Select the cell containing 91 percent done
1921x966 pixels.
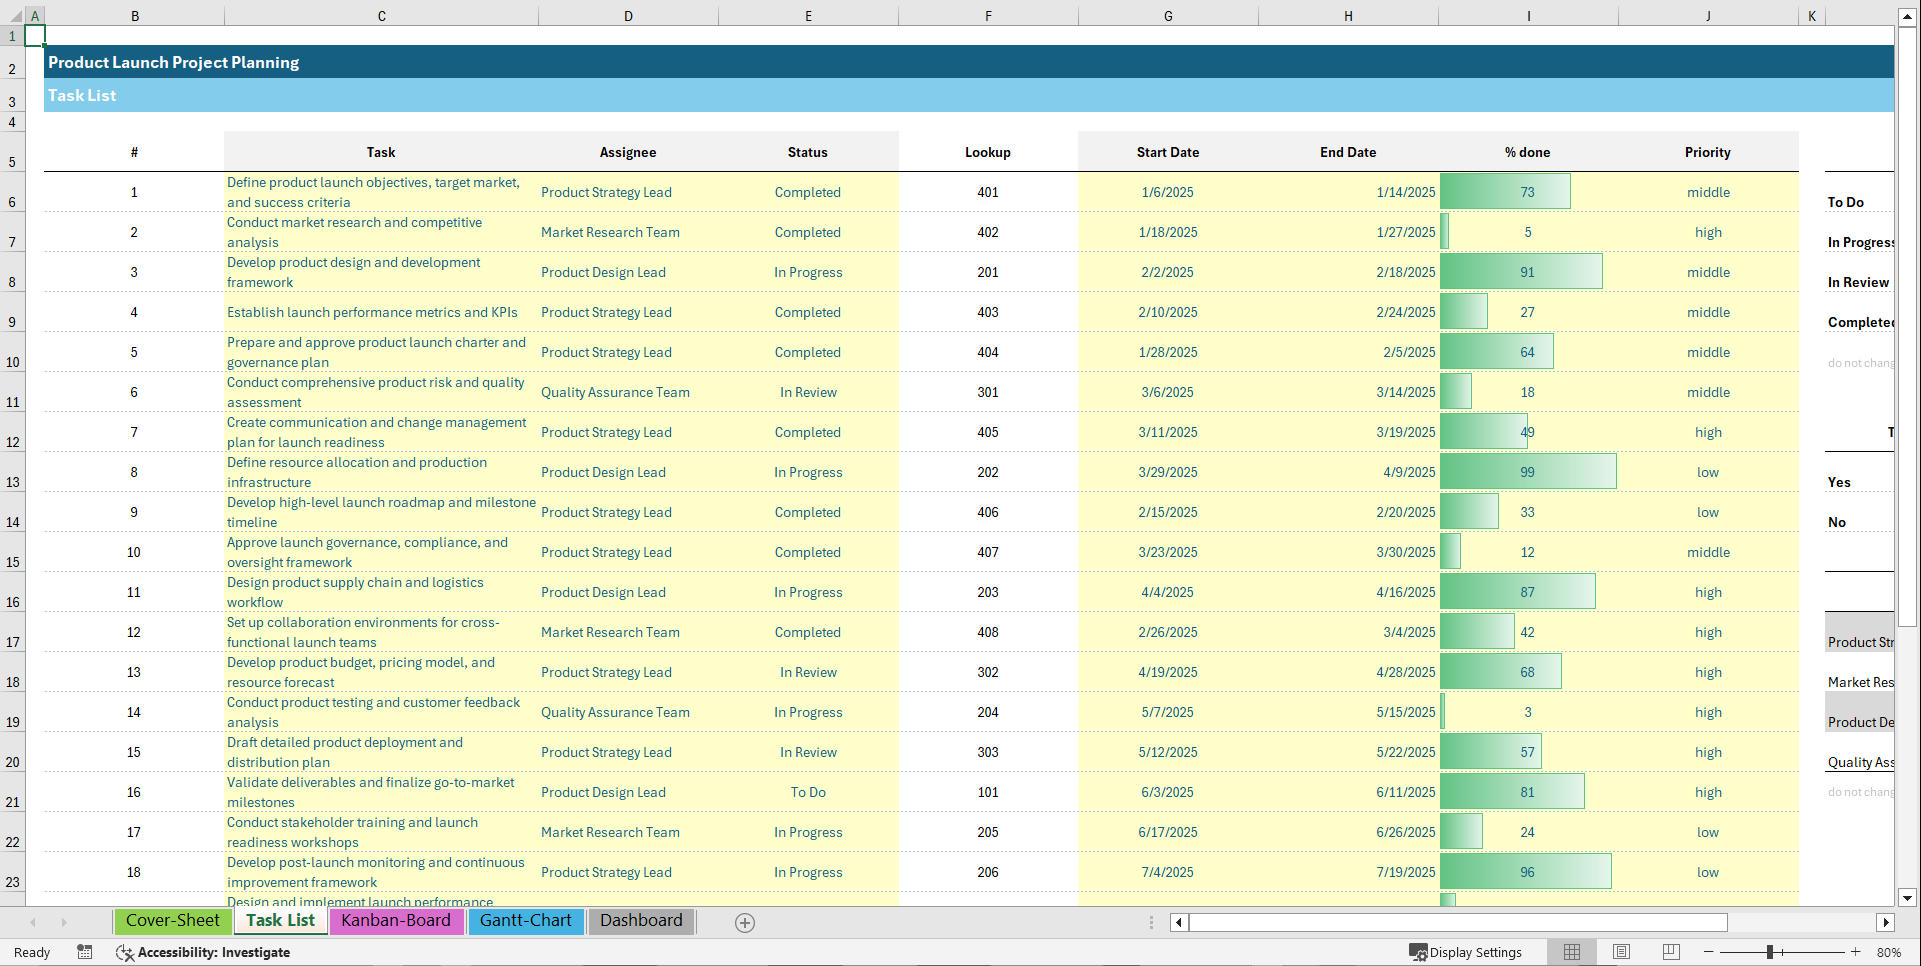pyautogui.click(x=1527, y=271)
